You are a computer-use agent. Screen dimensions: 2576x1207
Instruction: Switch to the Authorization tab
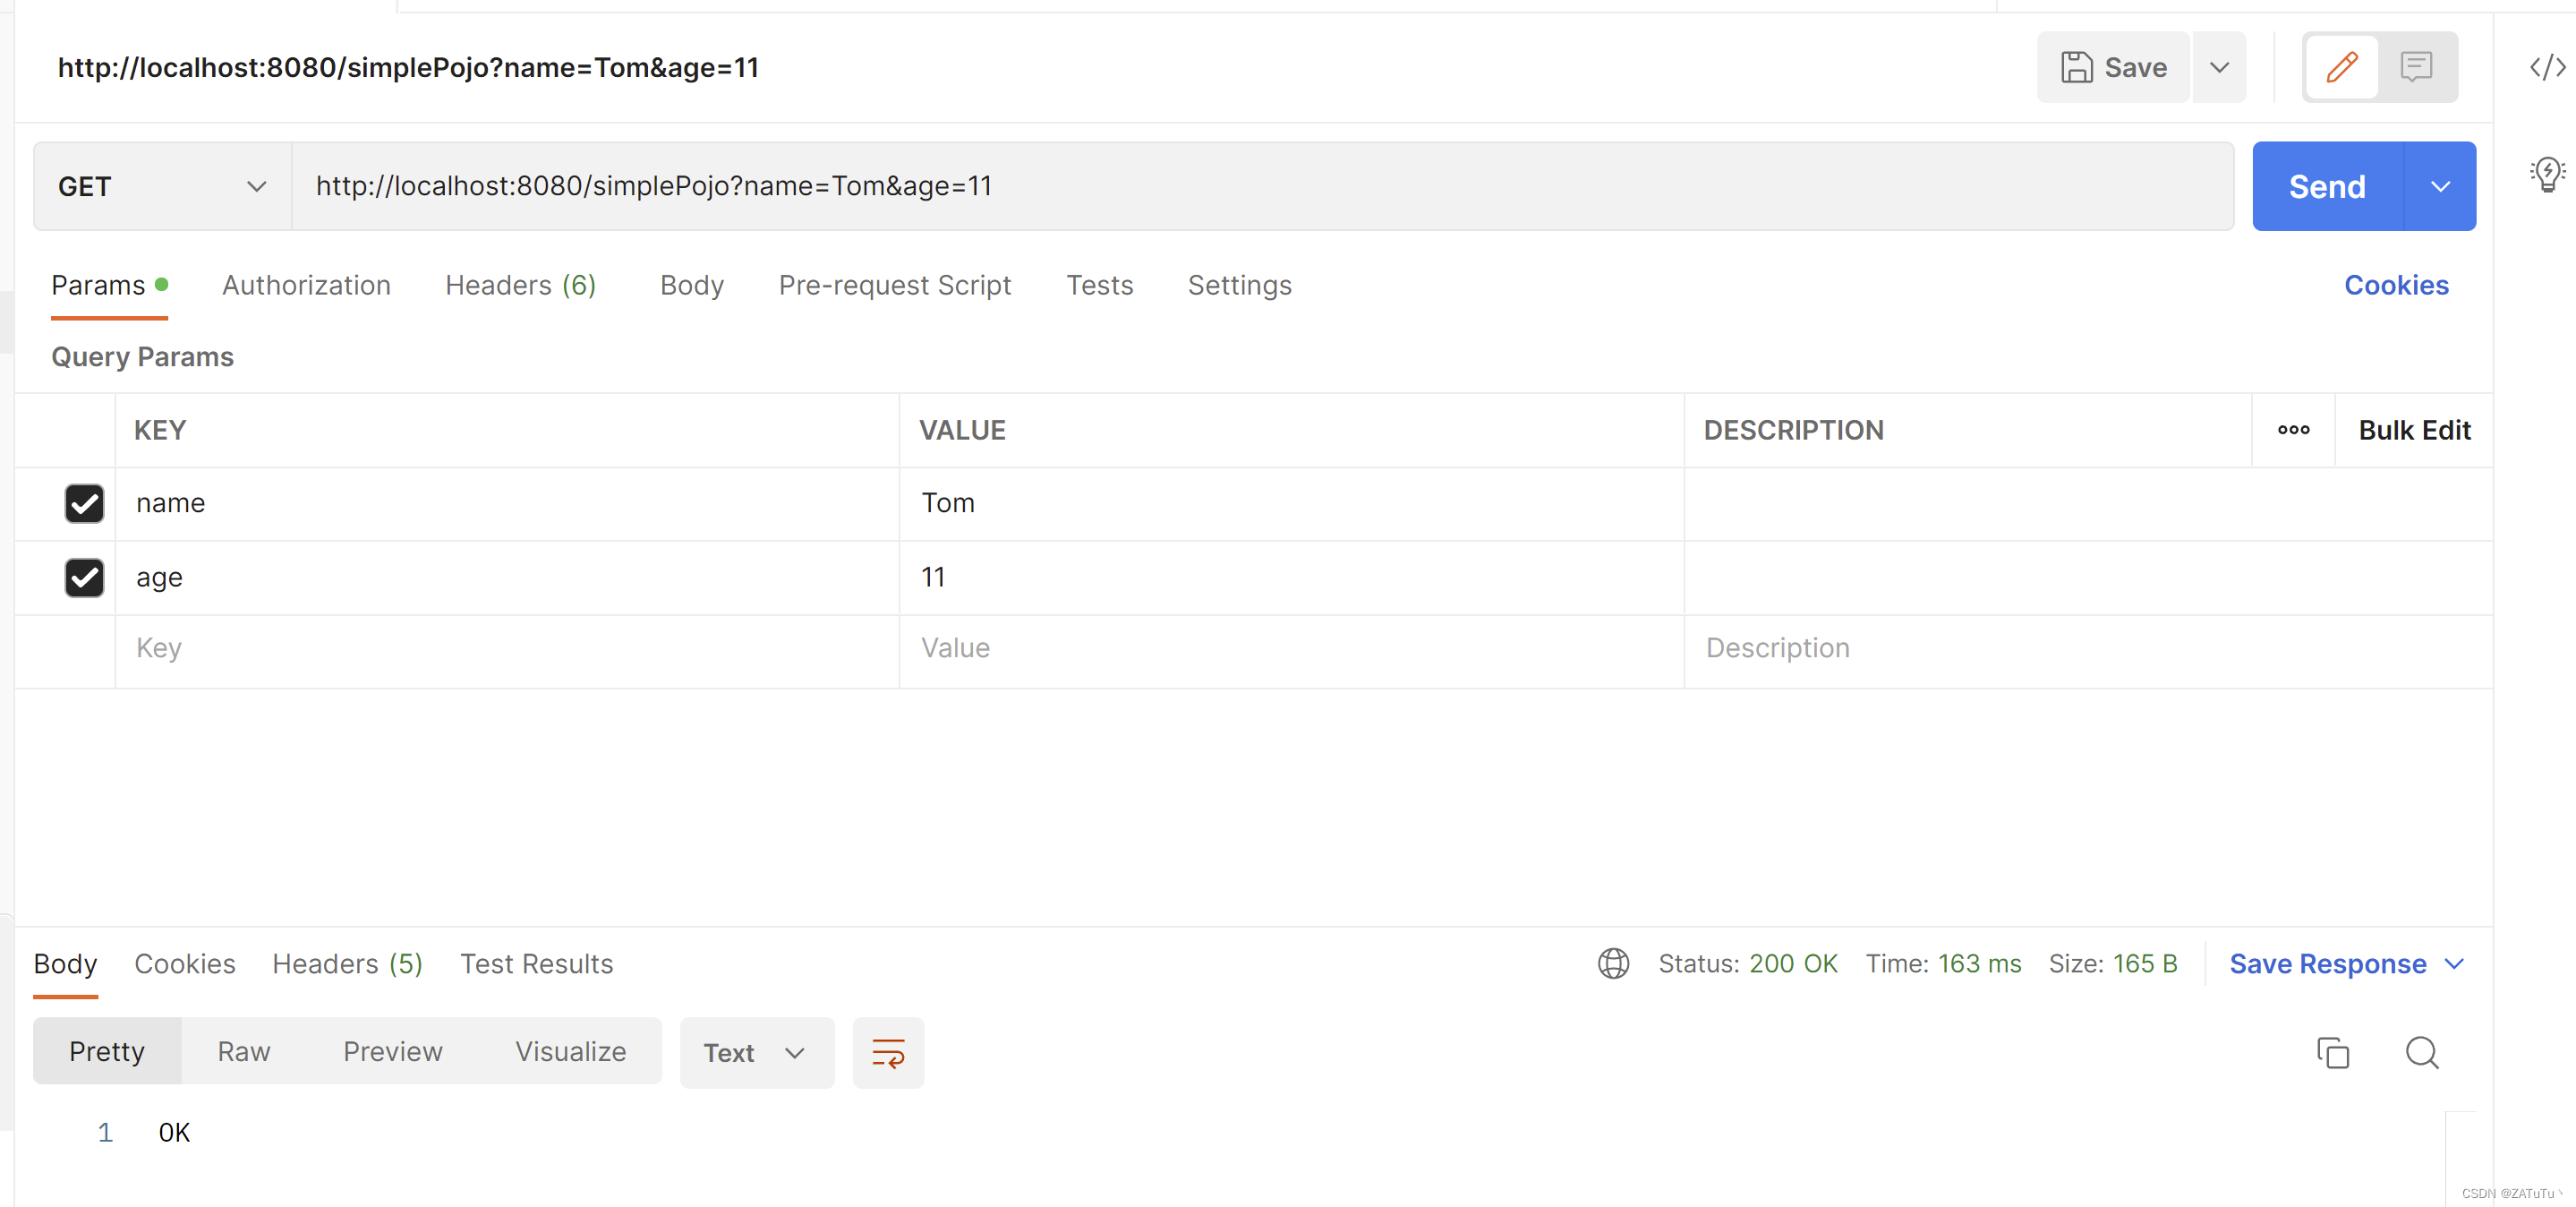tap(306, 285)
